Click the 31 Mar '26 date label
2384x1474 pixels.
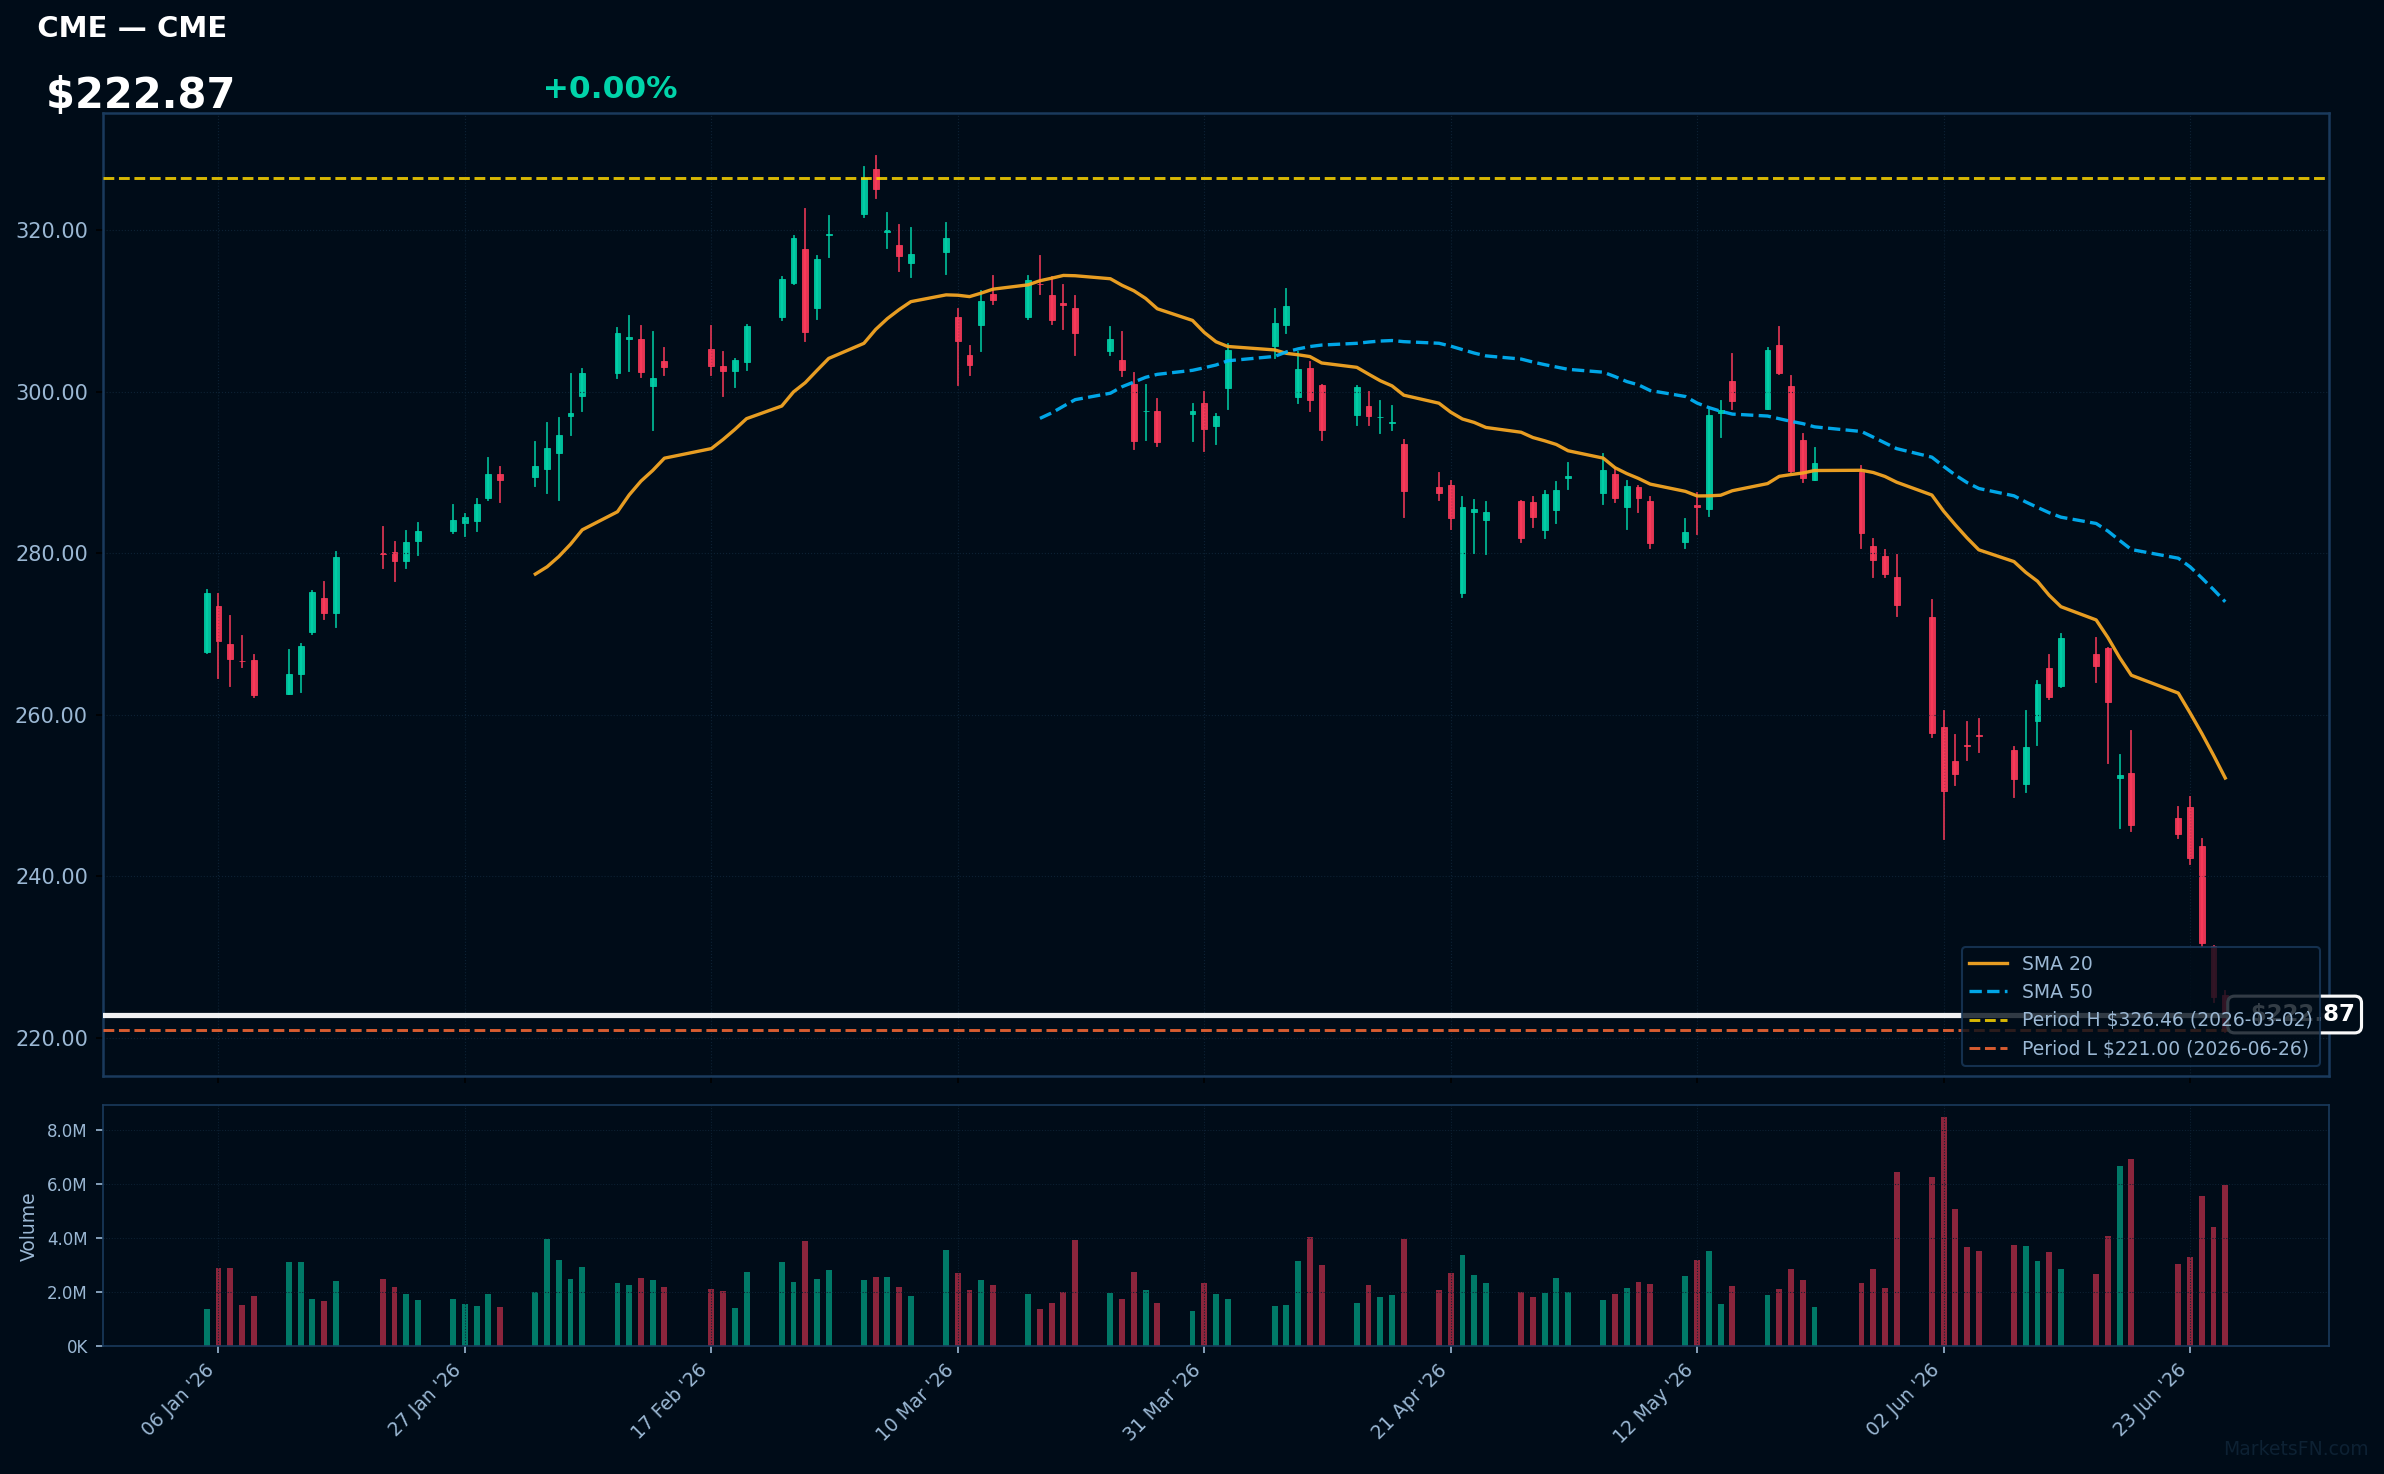pyautogui.click(x=1161, y=1401)
